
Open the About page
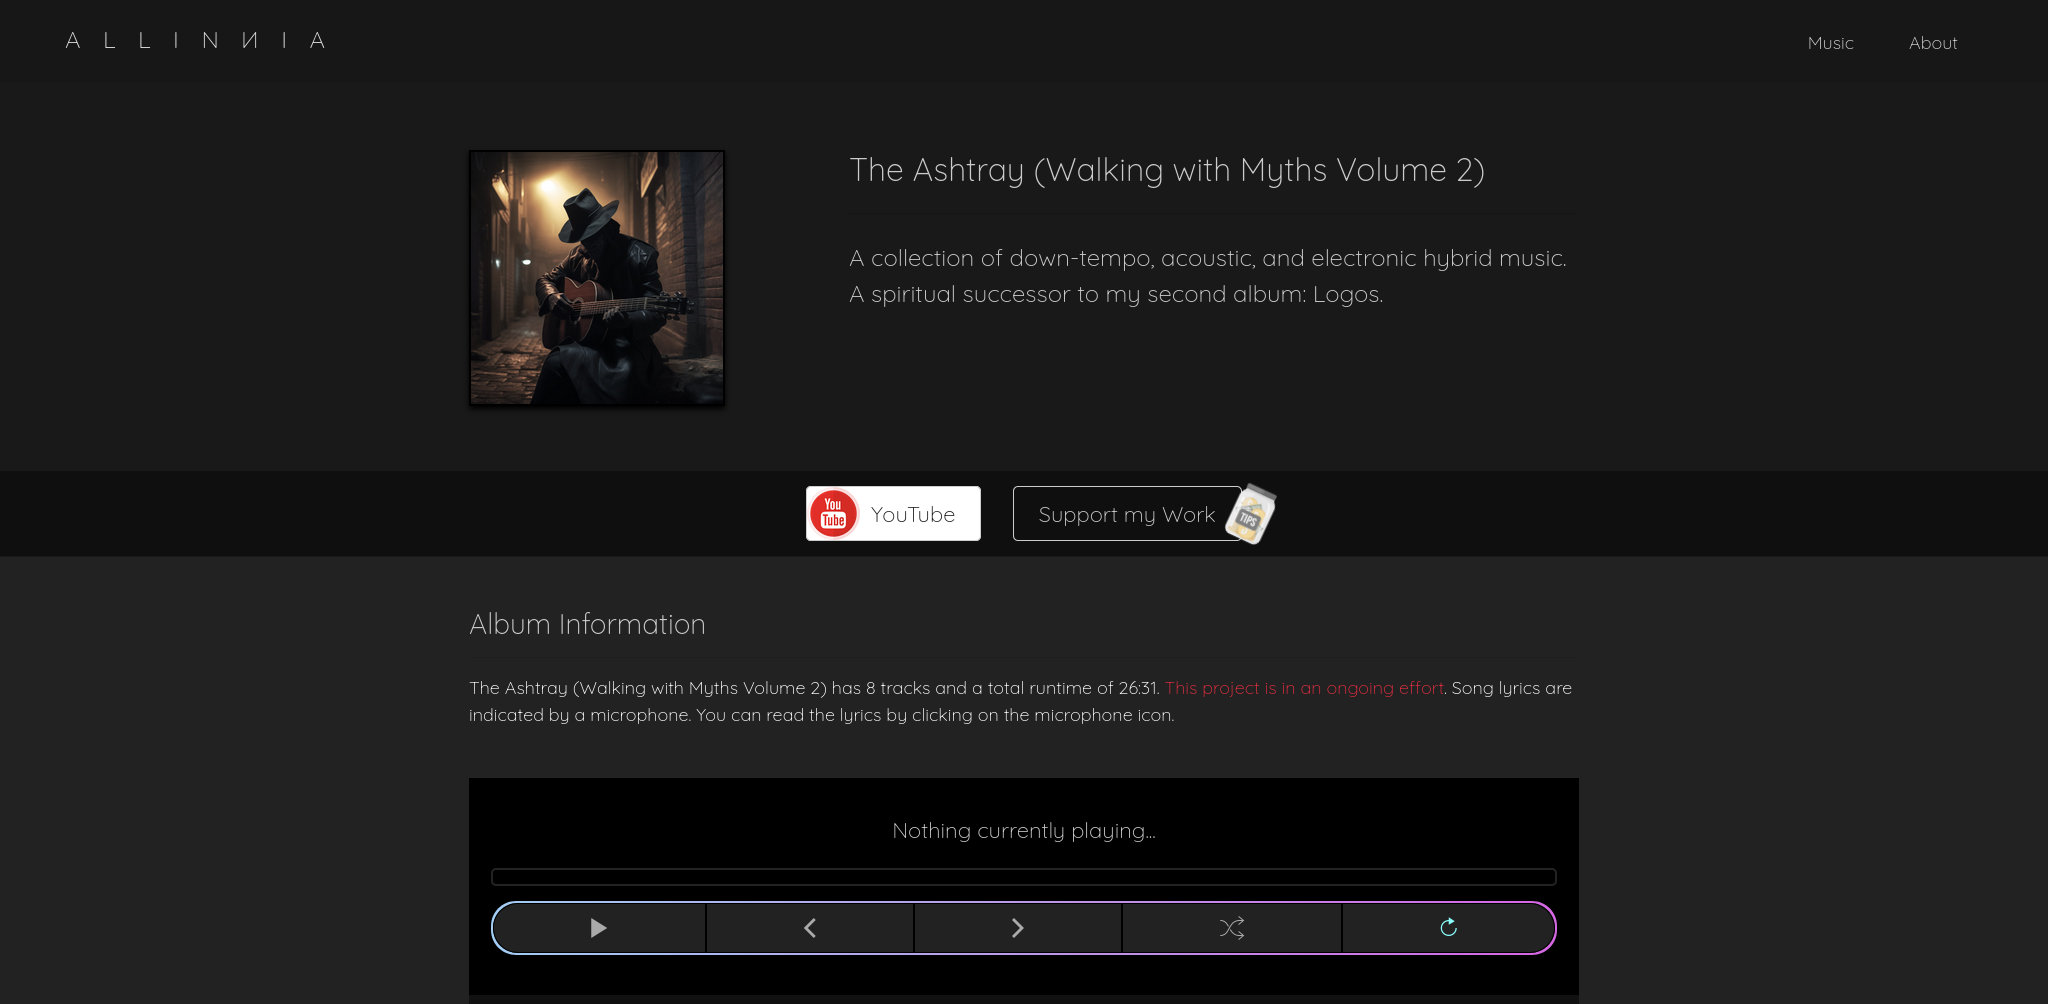pyautogui.click(x=1932, y=43)
